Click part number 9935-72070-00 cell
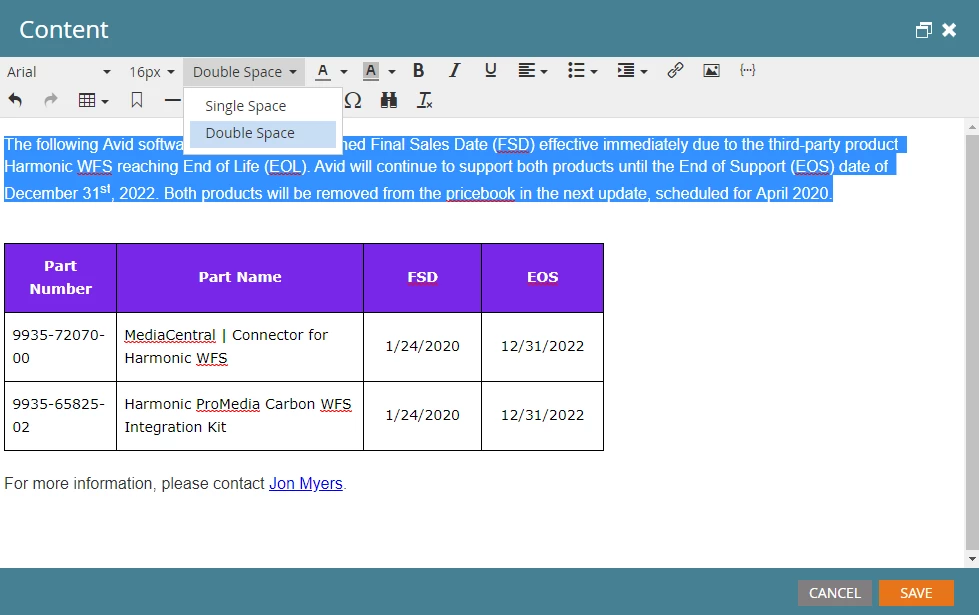 point(61,347)
